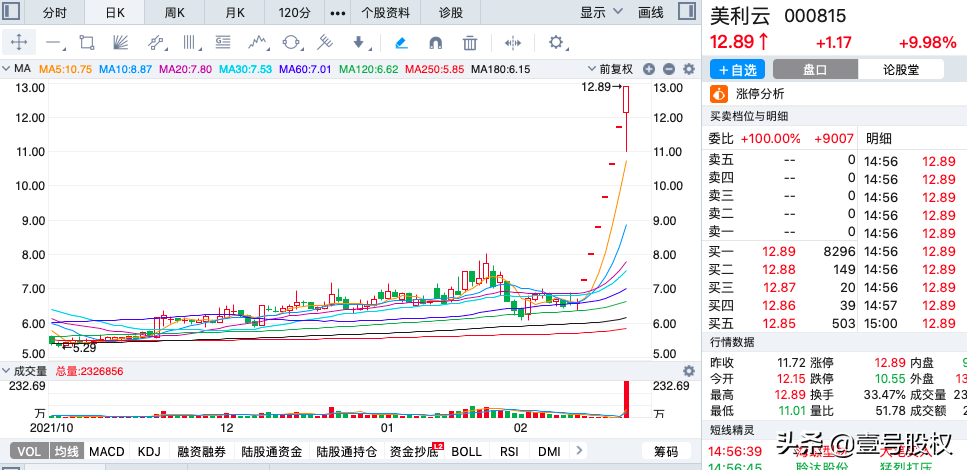Screen dimensions: 967x470
Task: Select the rectangle shape drawing tool
Action: [x=87, y=43]
